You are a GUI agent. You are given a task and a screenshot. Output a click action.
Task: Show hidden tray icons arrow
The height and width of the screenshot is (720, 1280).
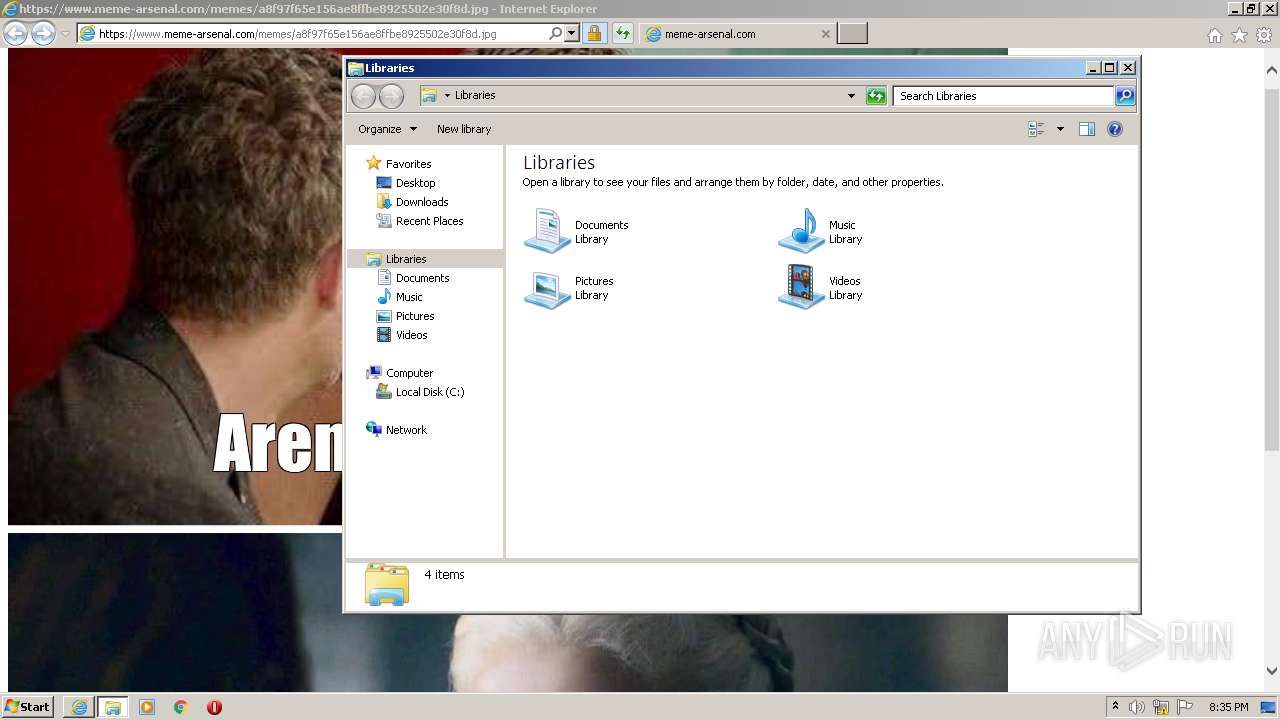pos(1115,706)
